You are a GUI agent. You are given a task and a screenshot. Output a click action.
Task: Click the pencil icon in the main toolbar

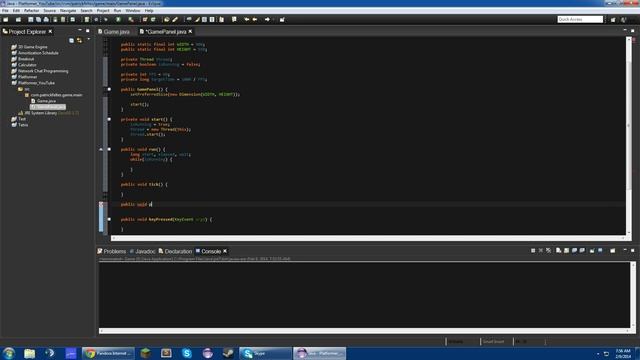pyautogui.click(x=175, y=20)
